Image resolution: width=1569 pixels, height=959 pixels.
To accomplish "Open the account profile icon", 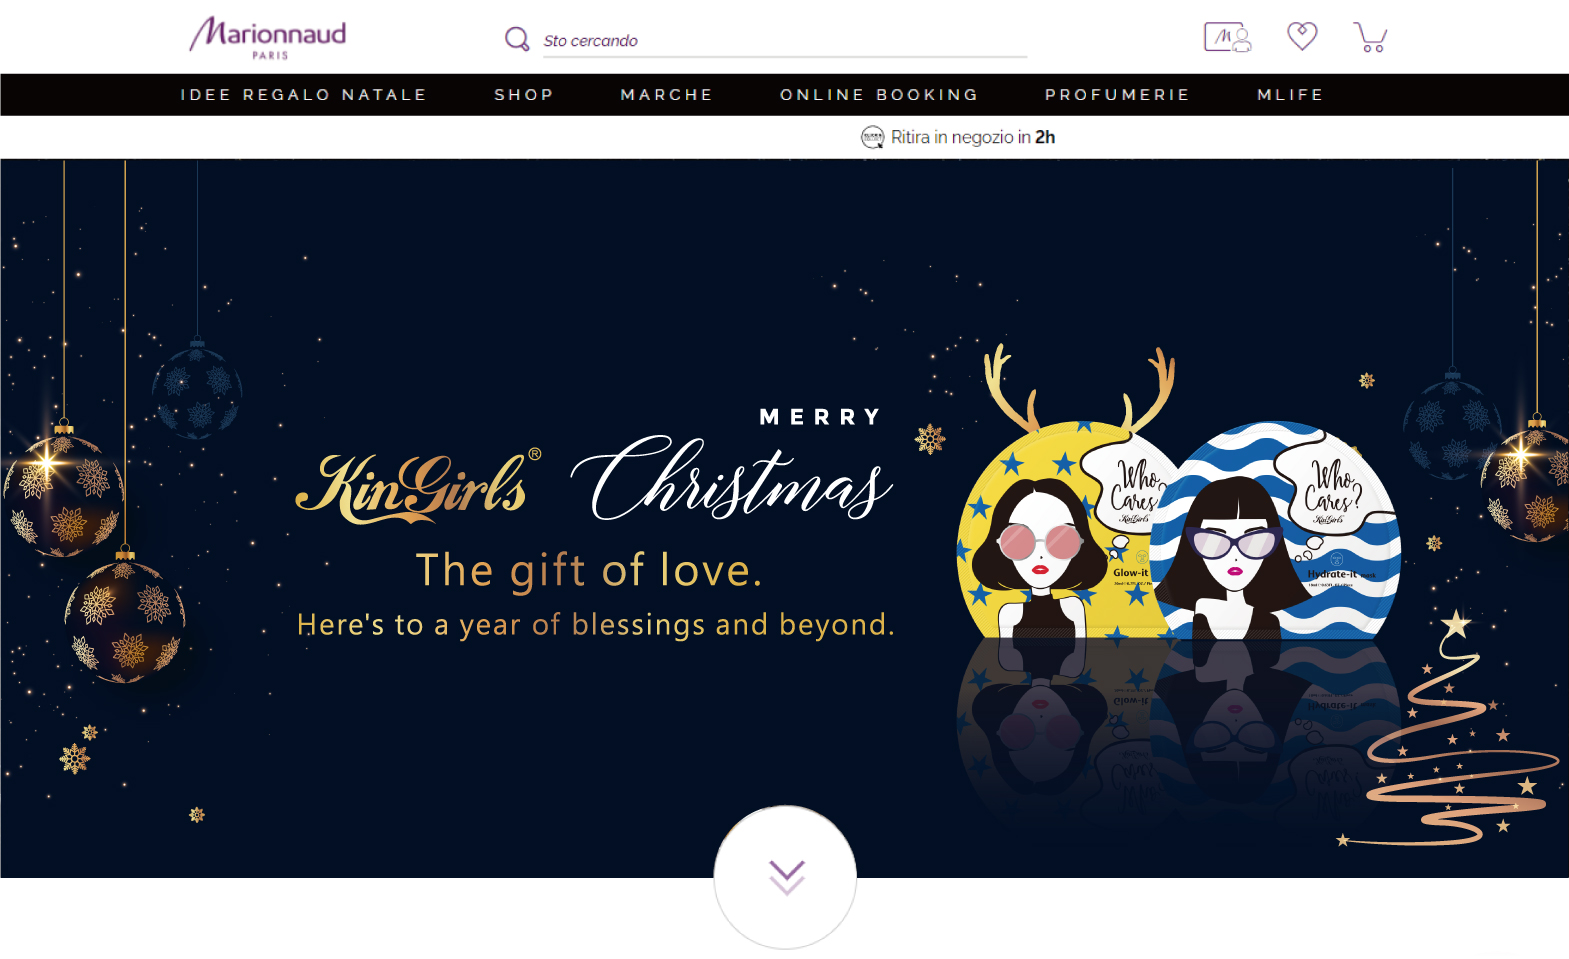I will point(1227,37).
